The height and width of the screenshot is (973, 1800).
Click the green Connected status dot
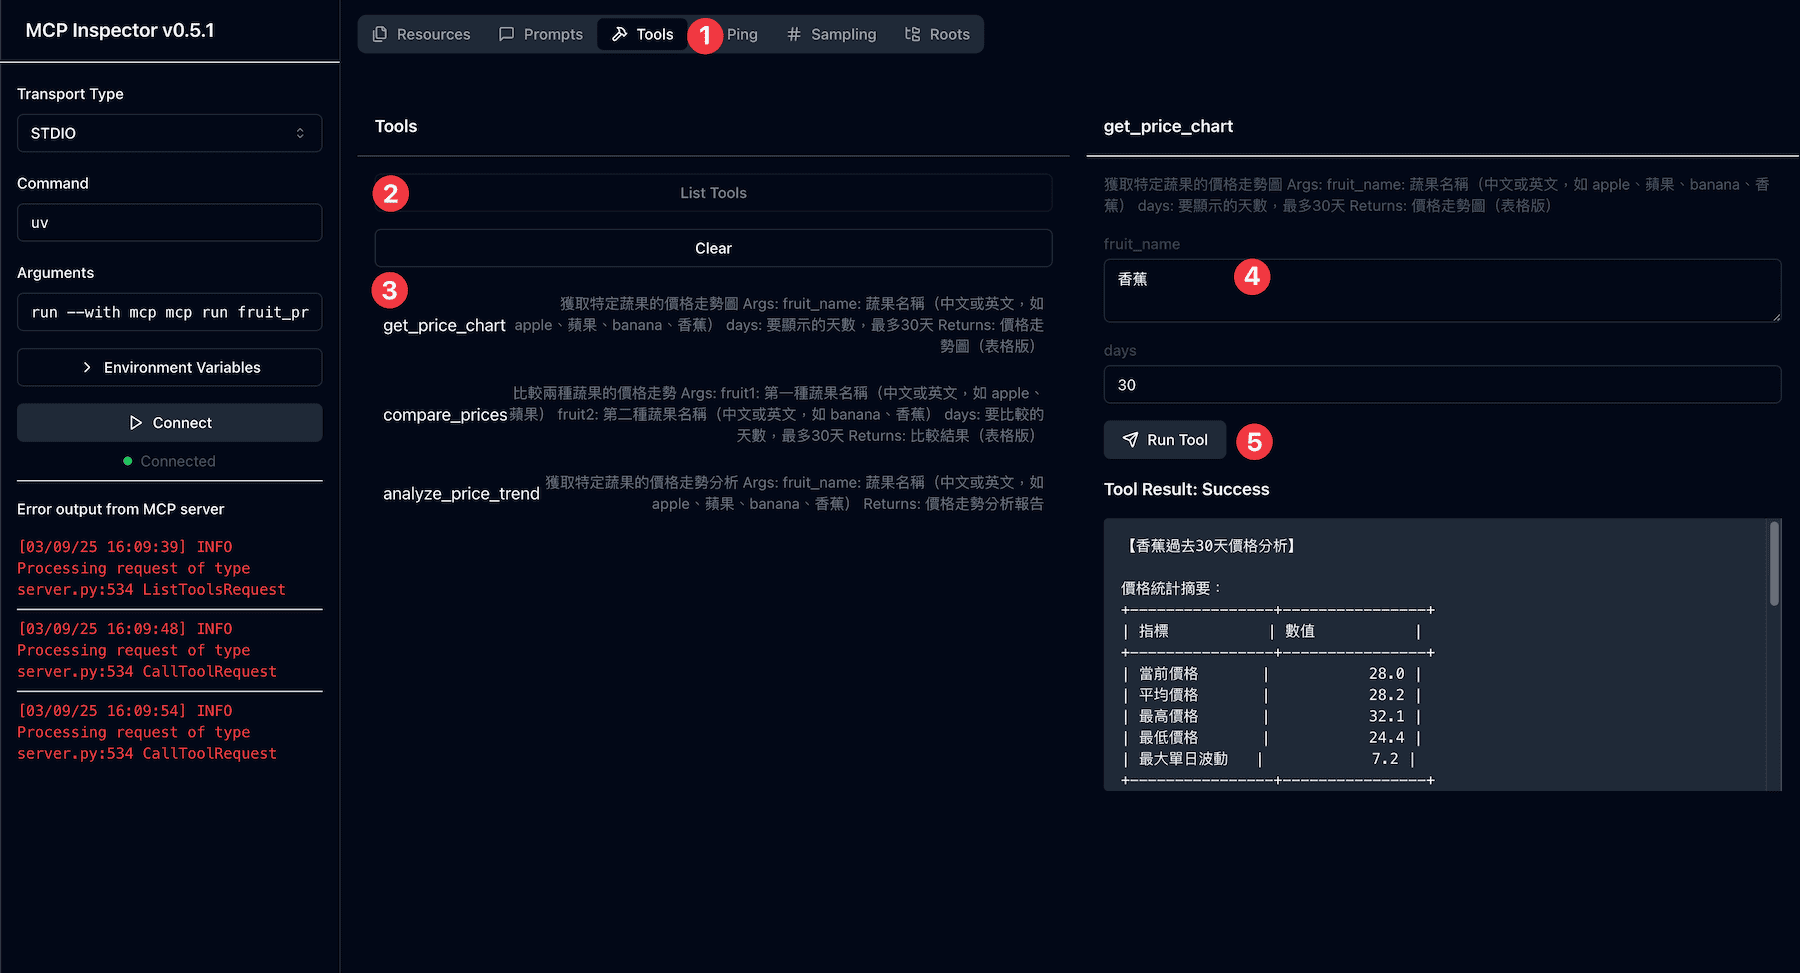127,461
